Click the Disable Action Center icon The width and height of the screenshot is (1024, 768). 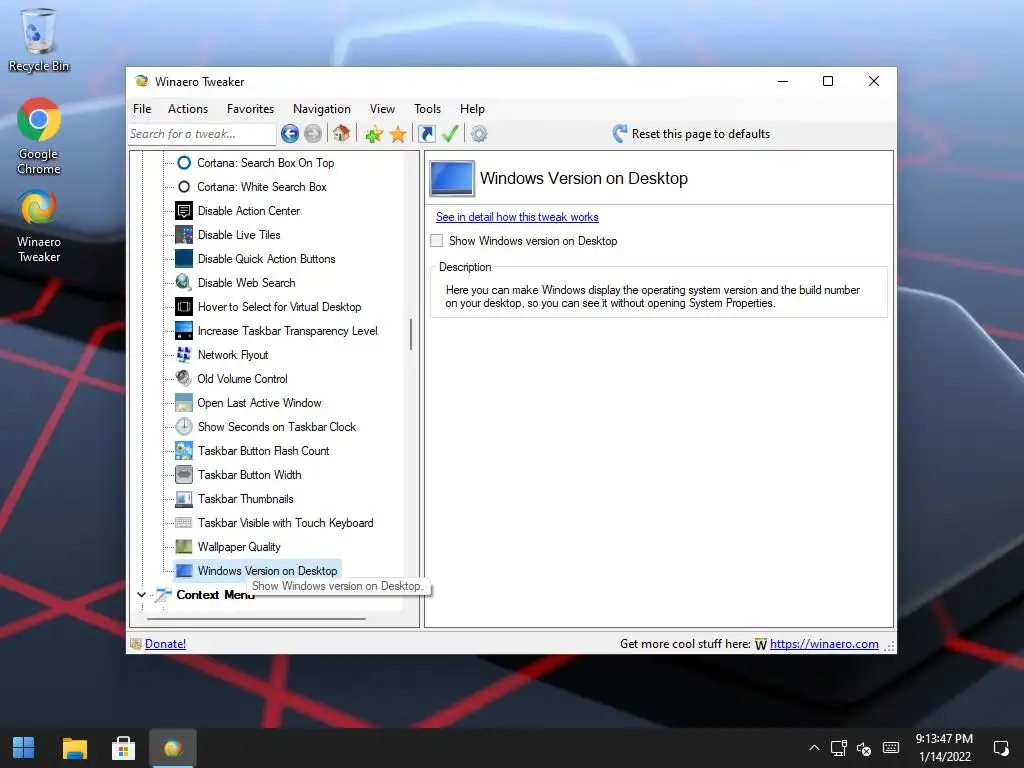pyautogui.click(x=184, y=211)
